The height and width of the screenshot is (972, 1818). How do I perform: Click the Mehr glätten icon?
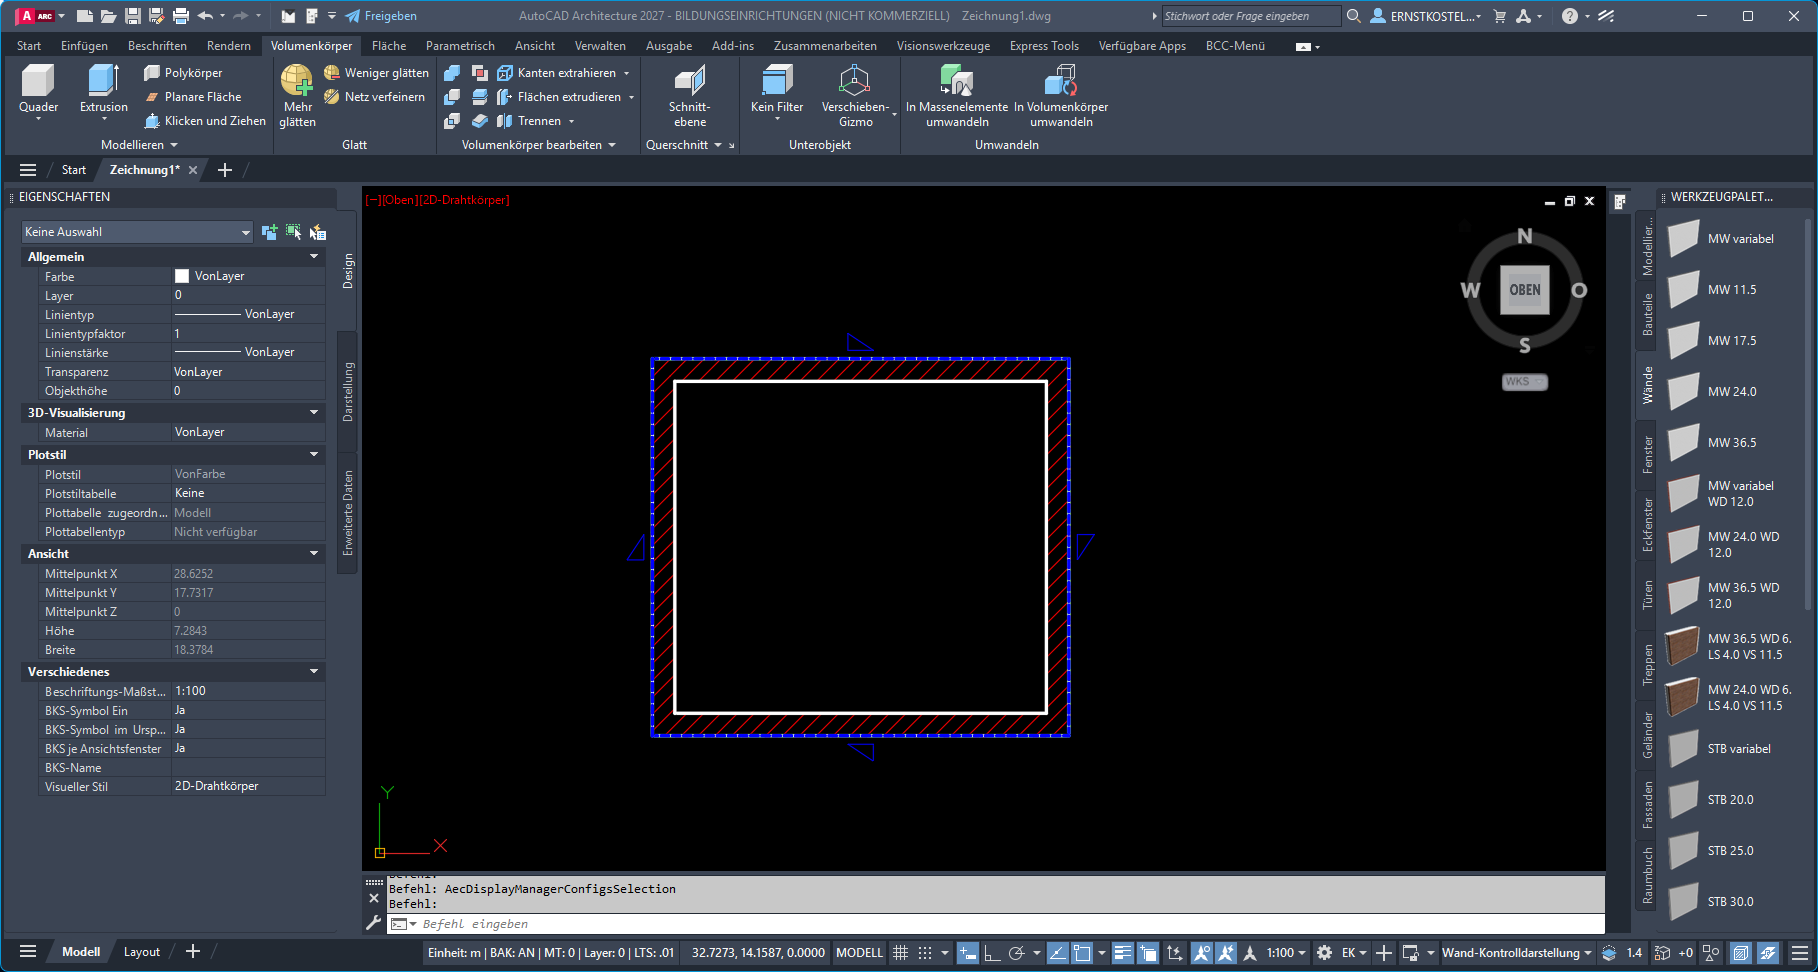click(x=297, y=80)
